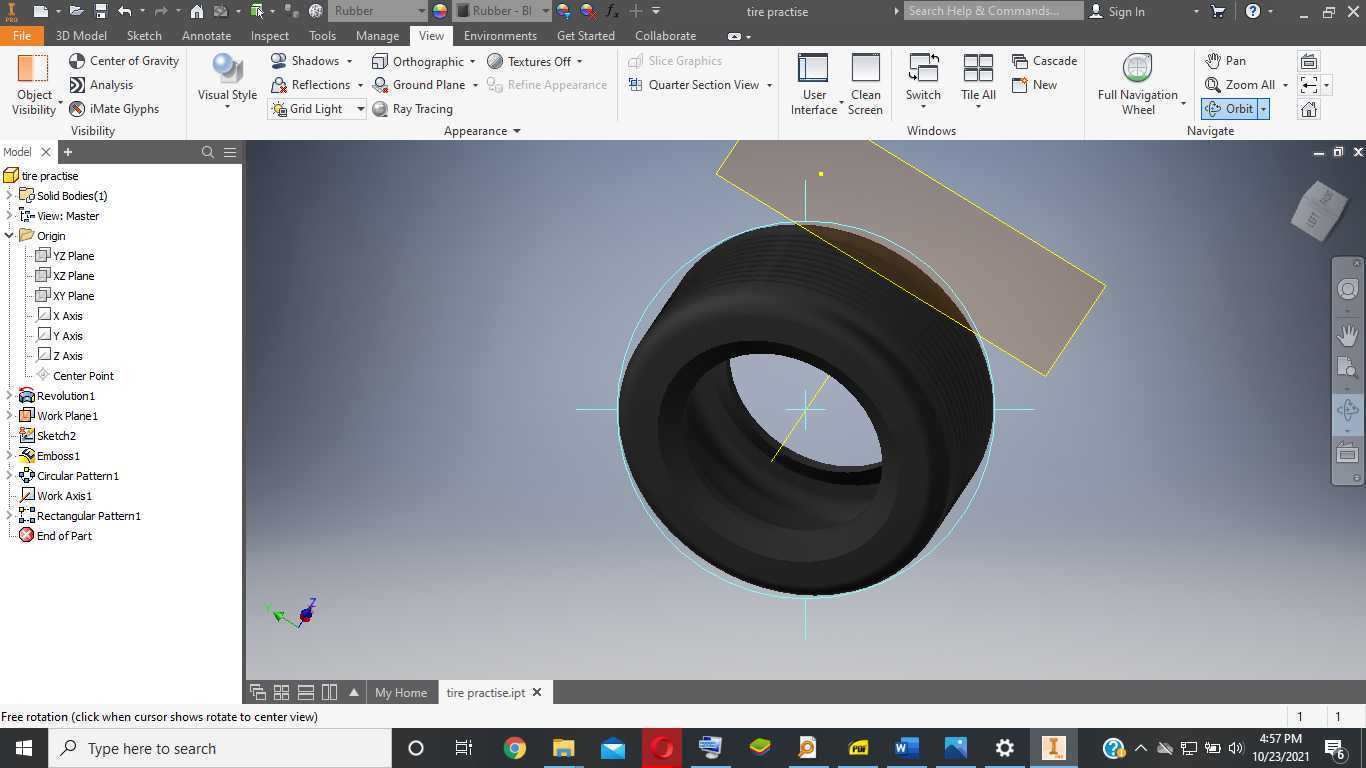The image size is (1366, 768).
Task: Click the Open folder icon in quick access toolbar
Action: coord(77,11)
